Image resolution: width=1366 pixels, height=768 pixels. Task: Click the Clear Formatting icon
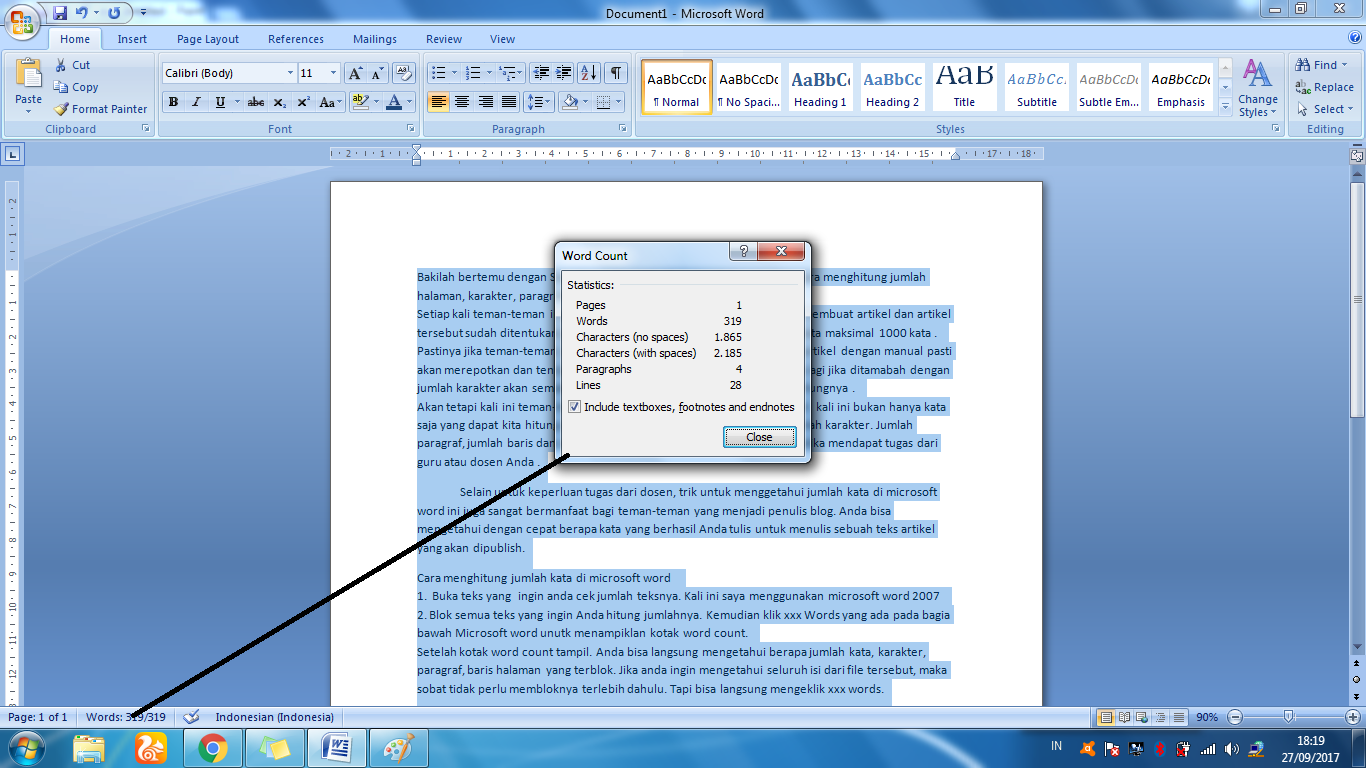tap(404, 73)
